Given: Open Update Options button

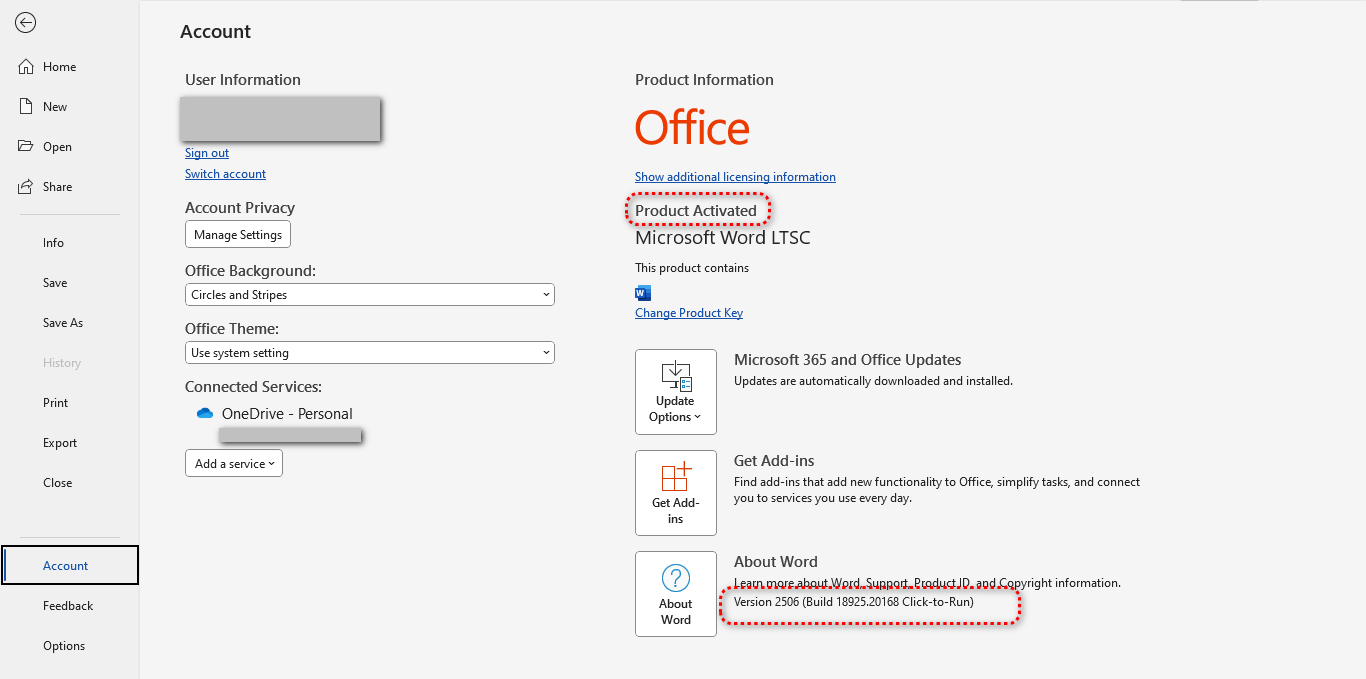Looking at the screenshot, I should click(x=676, y=392).
